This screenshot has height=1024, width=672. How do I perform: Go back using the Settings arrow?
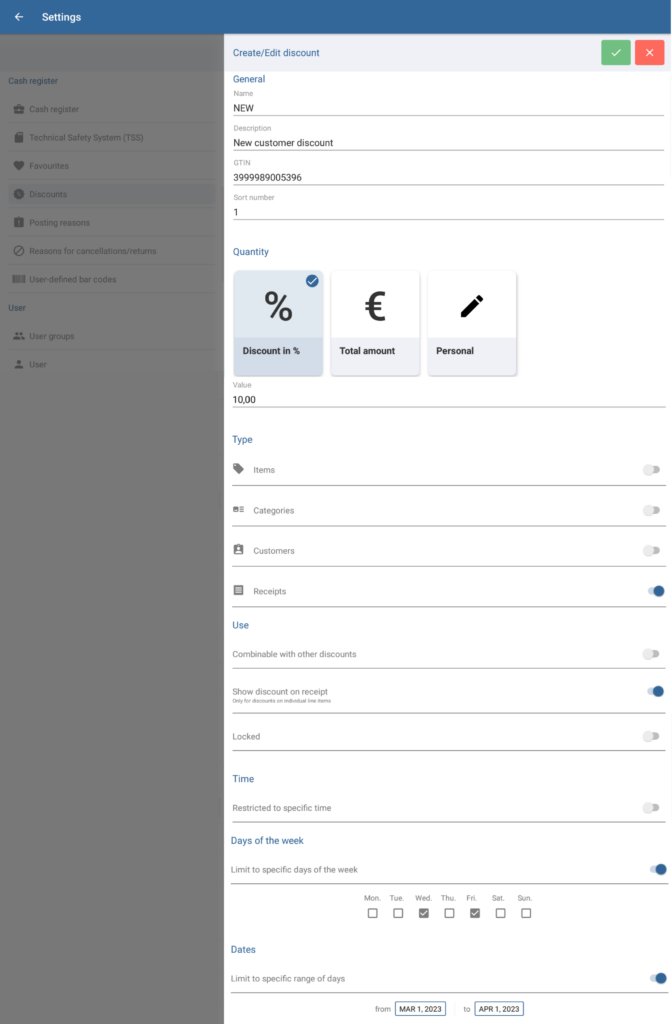tap(19, 17)
